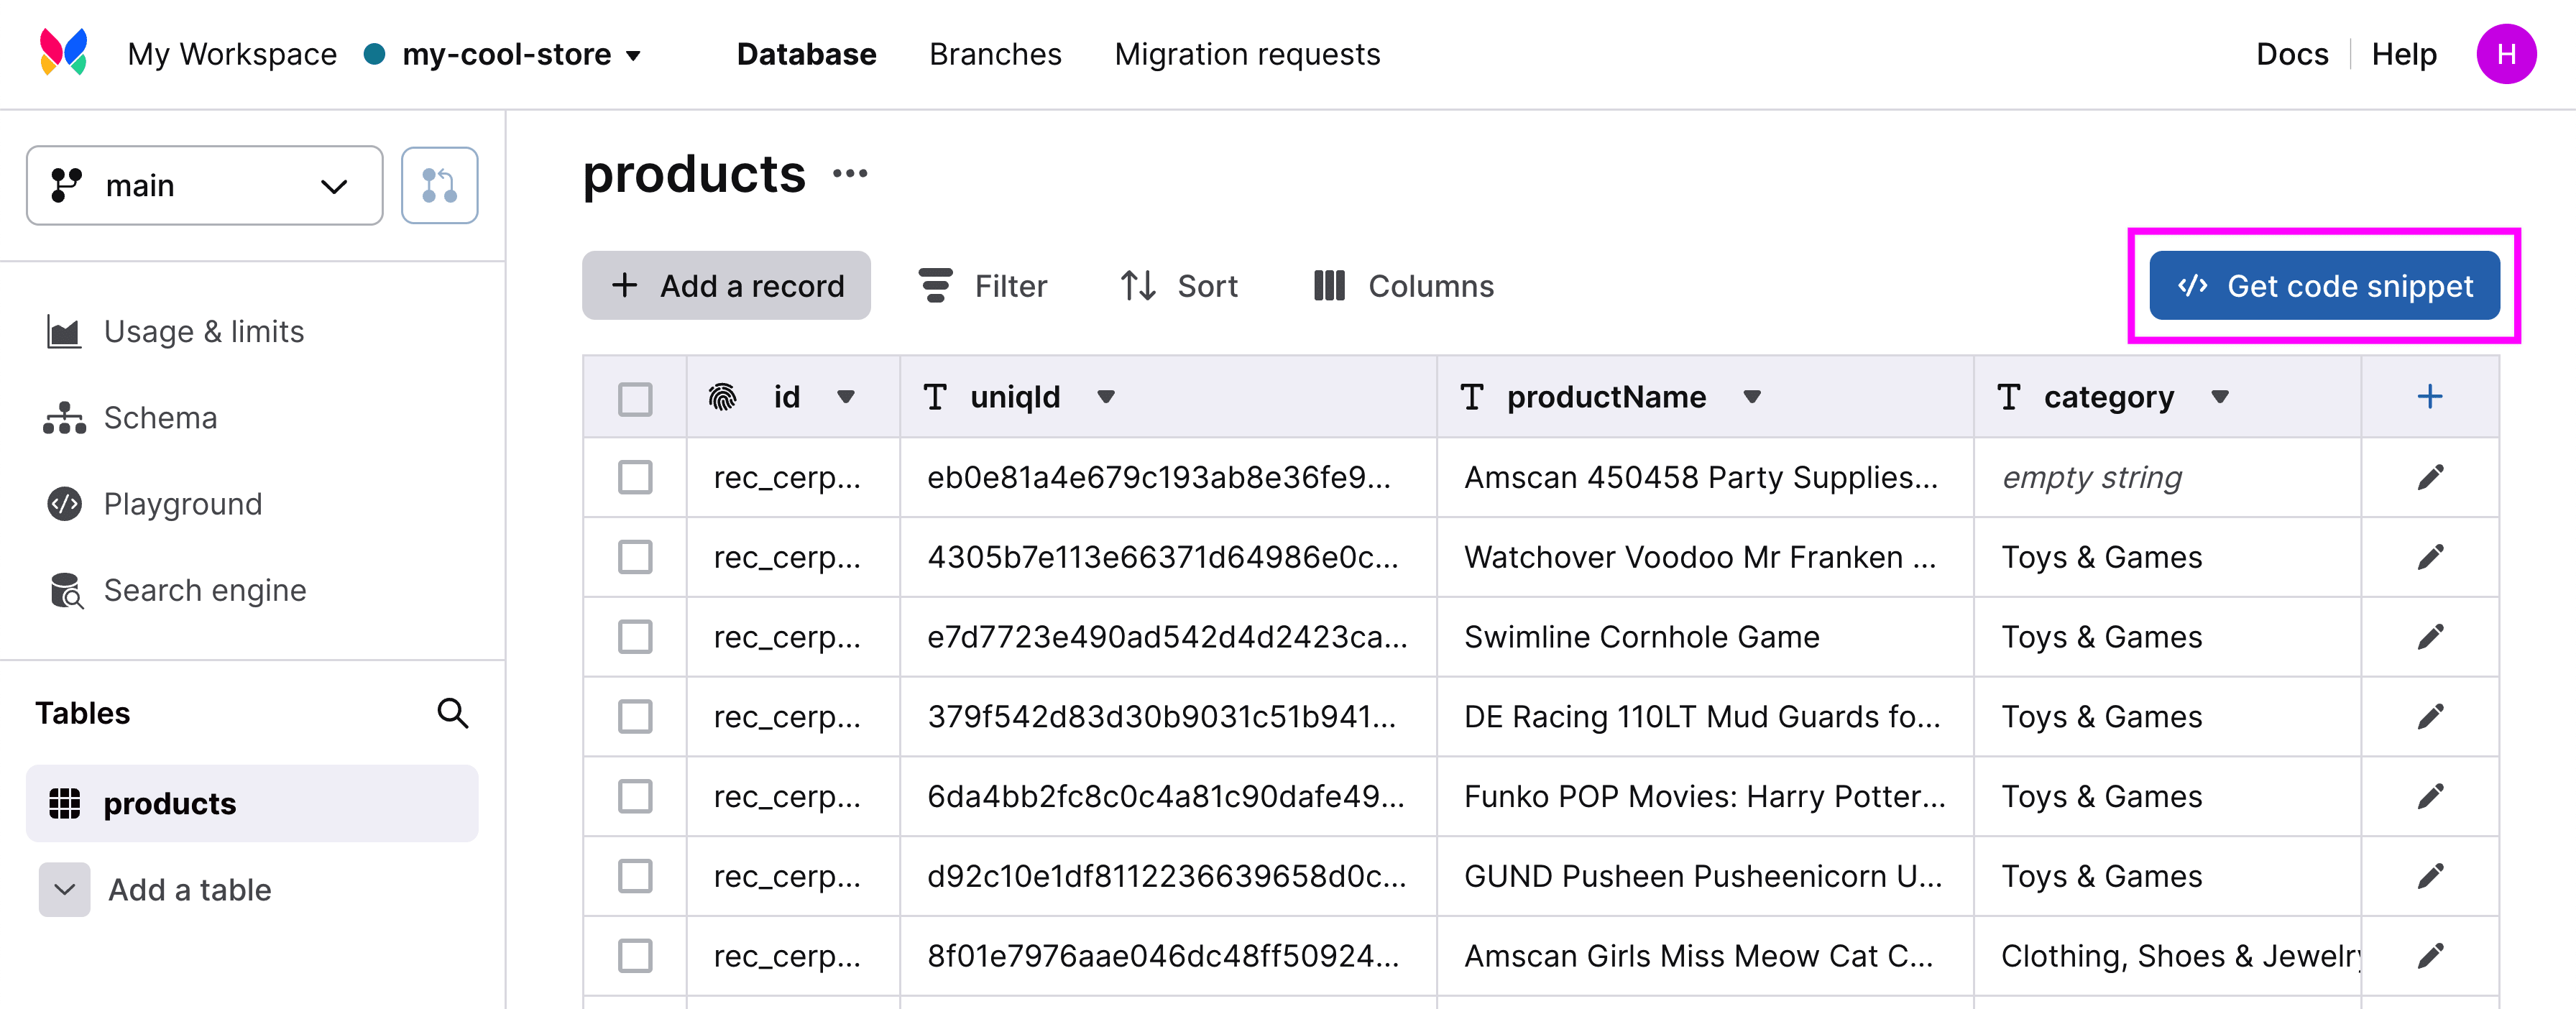The height and width of the screenshot is (1009, 2576).
Task: Search tables with the magnifier icon
Action: click(453, 713)
